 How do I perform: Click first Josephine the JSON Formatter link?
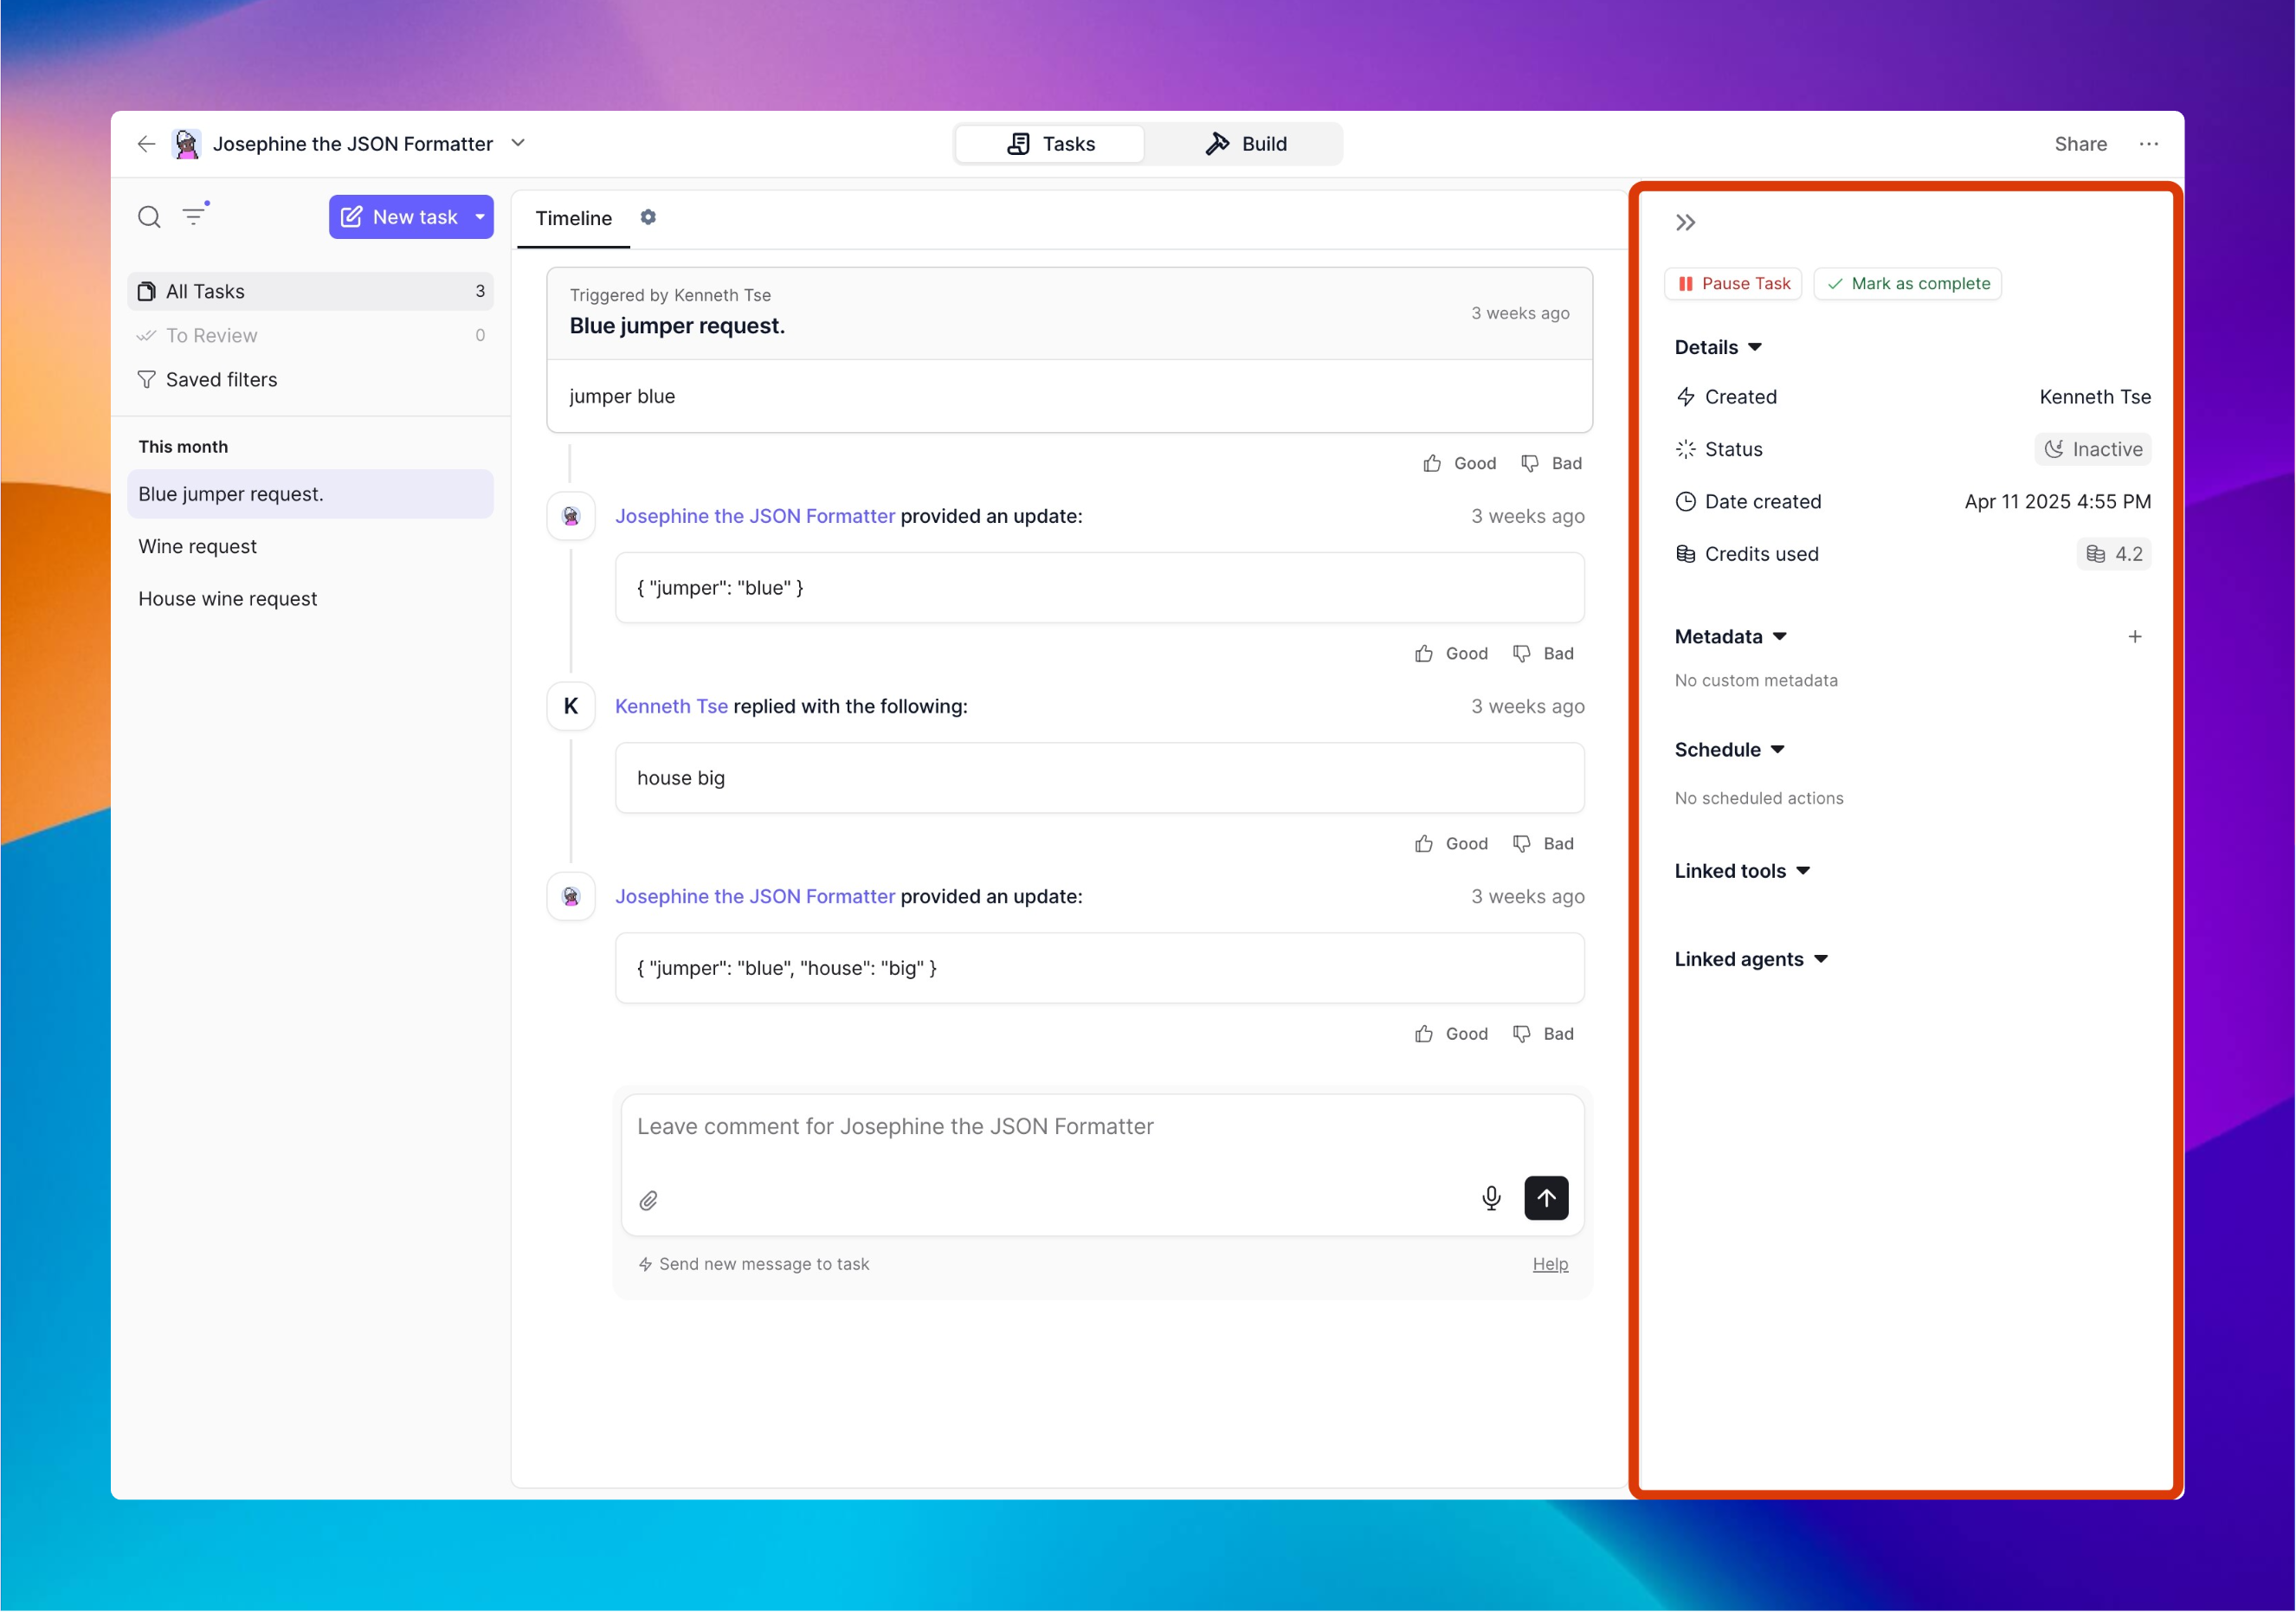pos(755,516)
